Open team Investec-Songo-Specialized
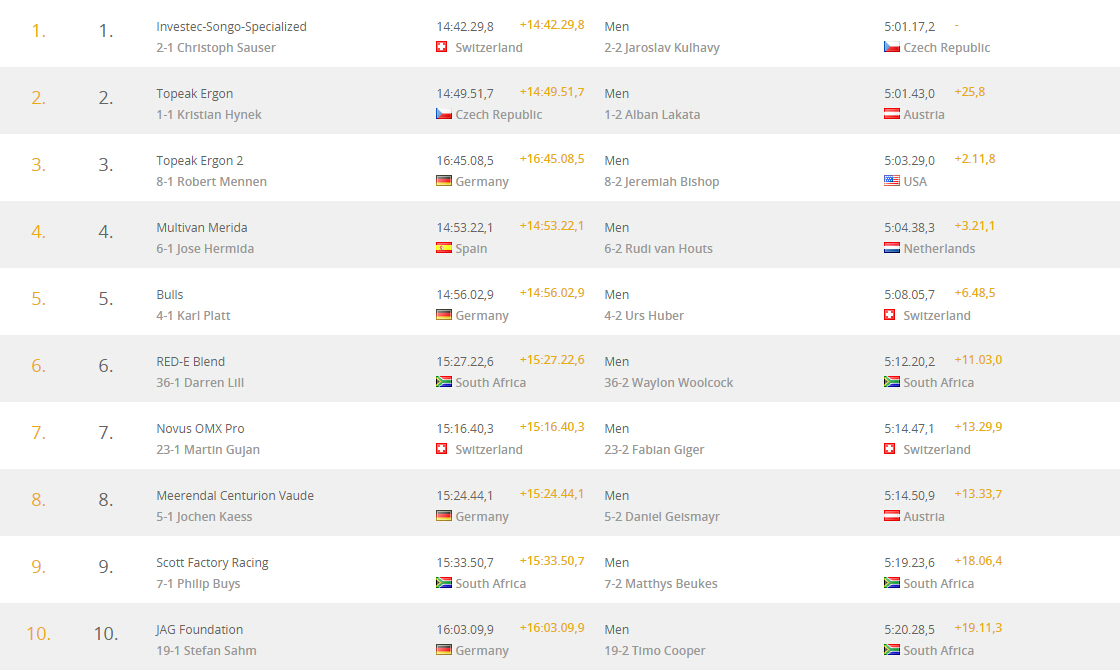 231,26
